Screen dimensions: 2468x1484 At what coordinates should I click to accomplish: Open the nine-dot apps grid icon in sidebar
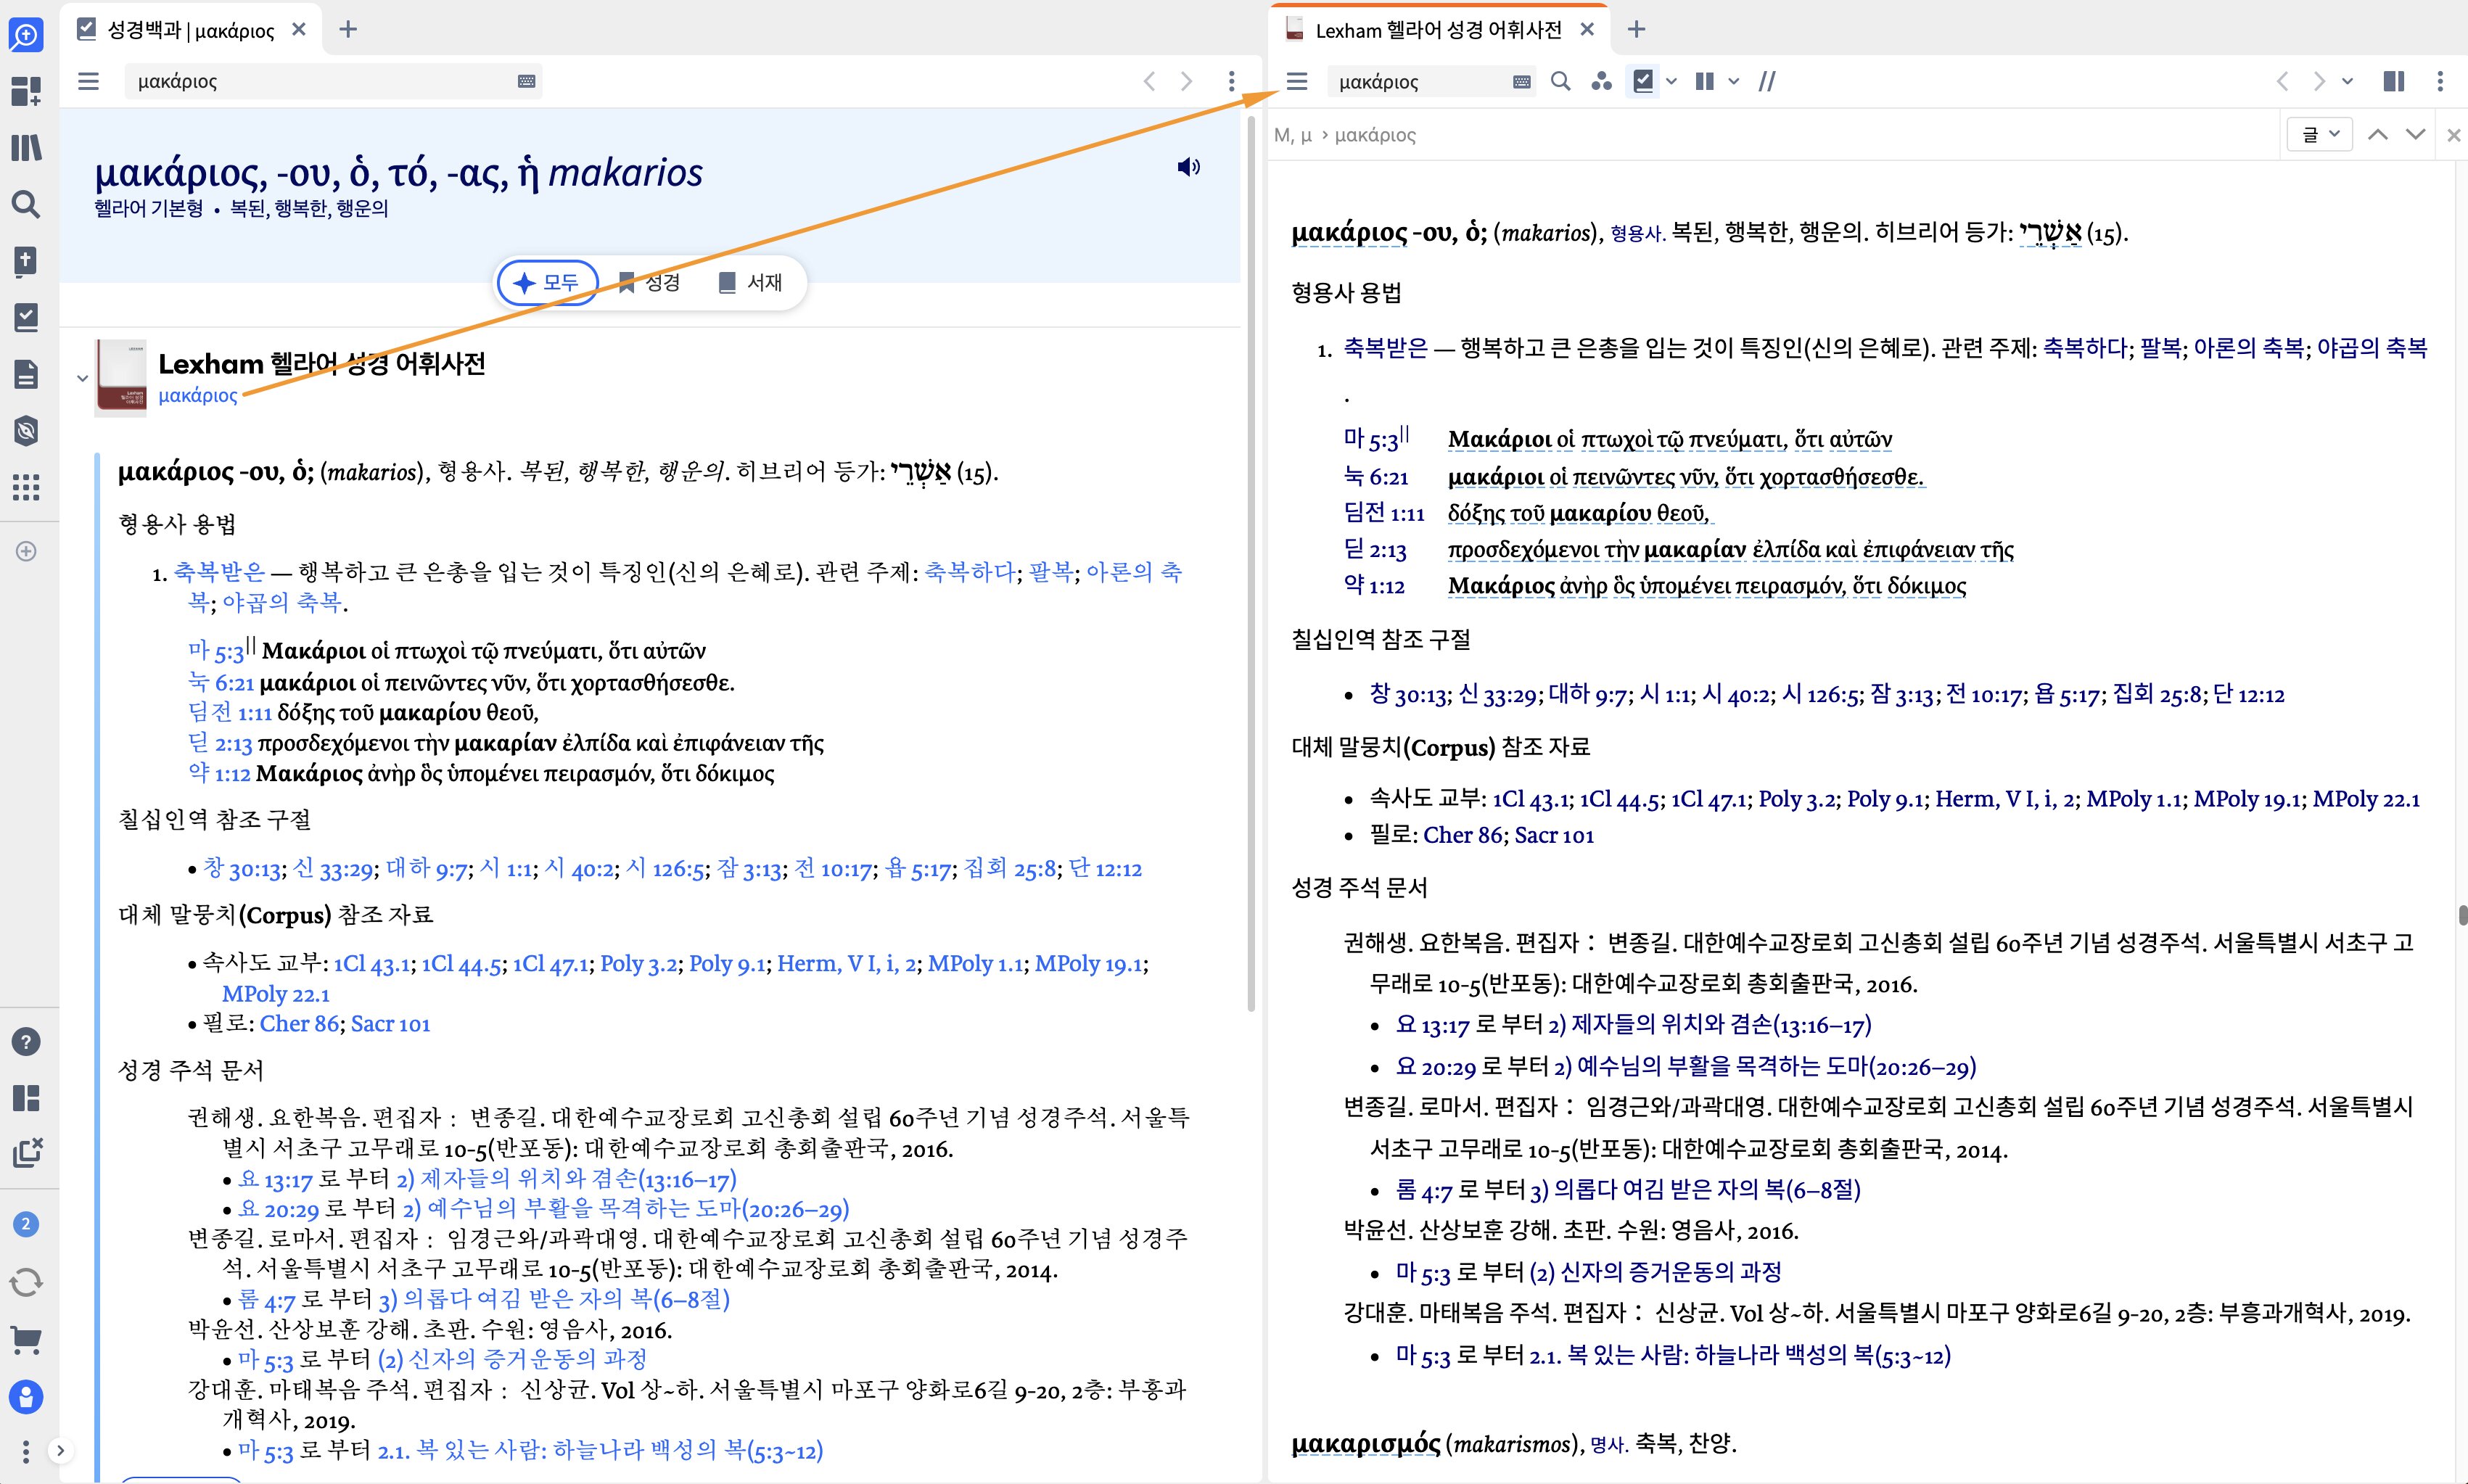(x=26, y=488)
